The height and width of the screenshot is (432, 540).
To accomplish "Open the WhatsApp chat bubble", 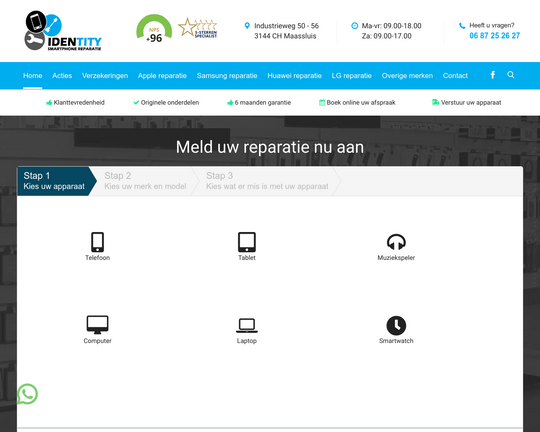I will pos(28,394).
